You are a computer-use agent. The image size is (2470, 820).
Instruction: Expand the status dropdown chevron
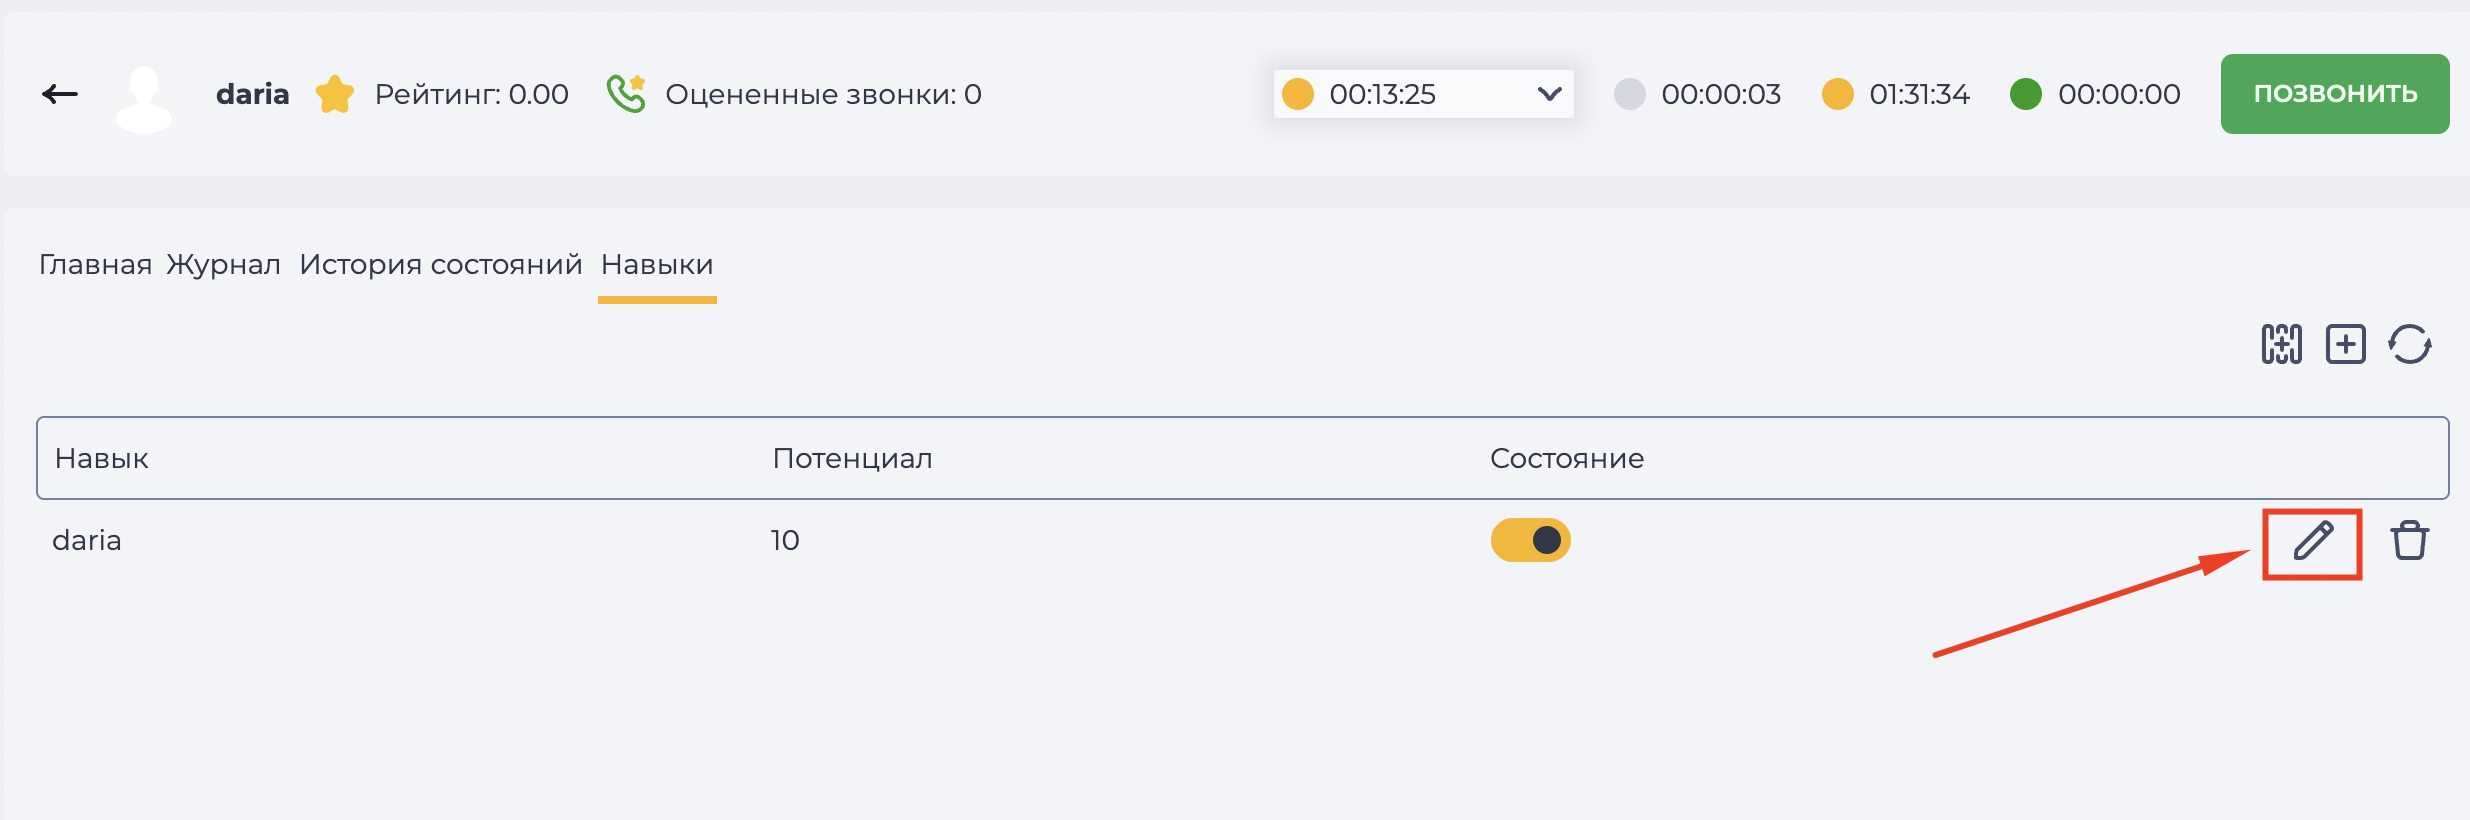coord(1549,94)
